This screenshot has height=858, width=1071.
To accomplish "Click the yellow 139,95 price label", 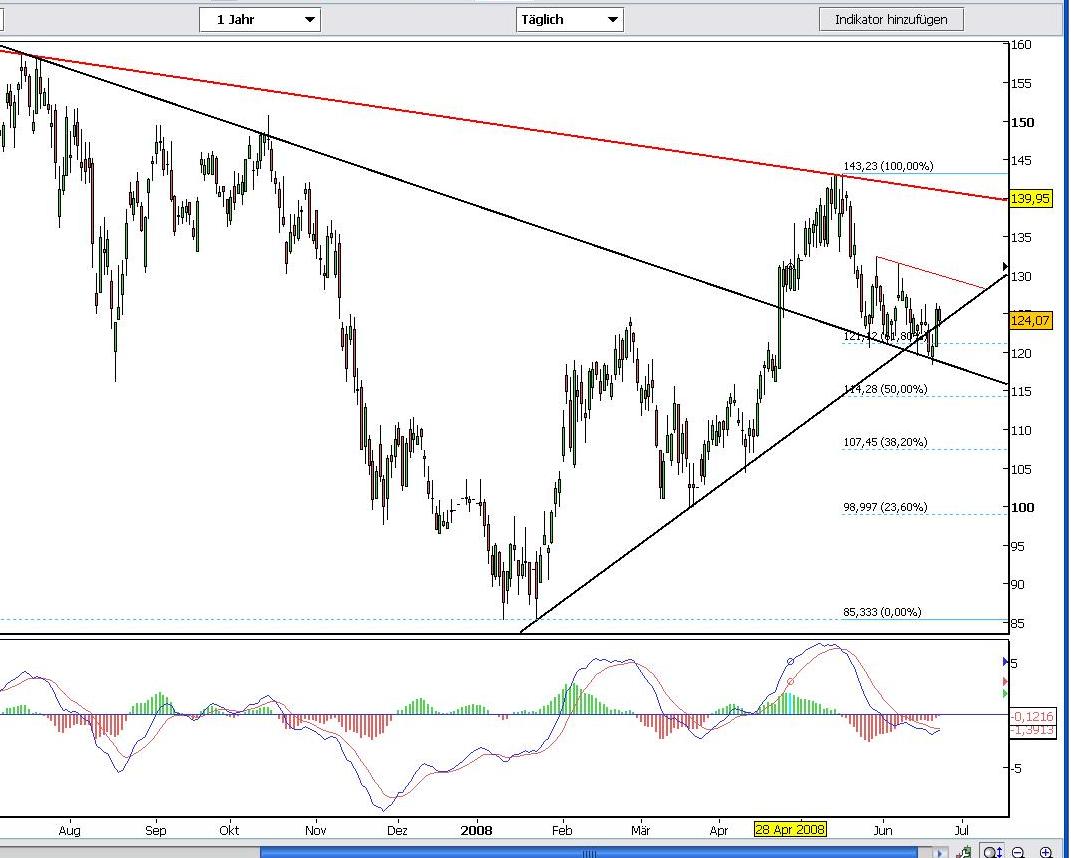I will [1030, 199].
